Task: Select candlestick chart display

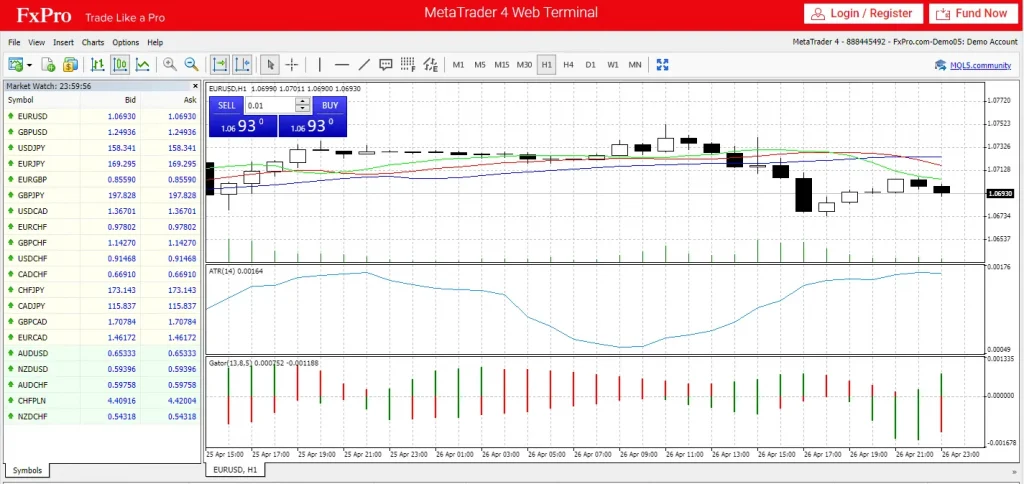Action: [120, 65]
